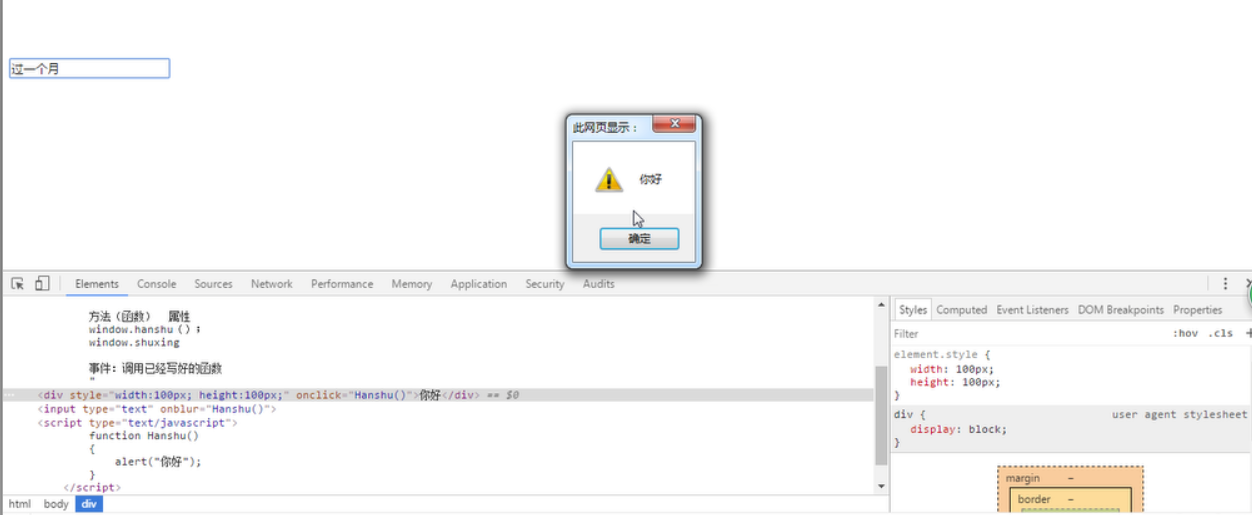Toggle the device toolbar icon
Viewport: 1252px width, 515px height.
click(42, 284)
